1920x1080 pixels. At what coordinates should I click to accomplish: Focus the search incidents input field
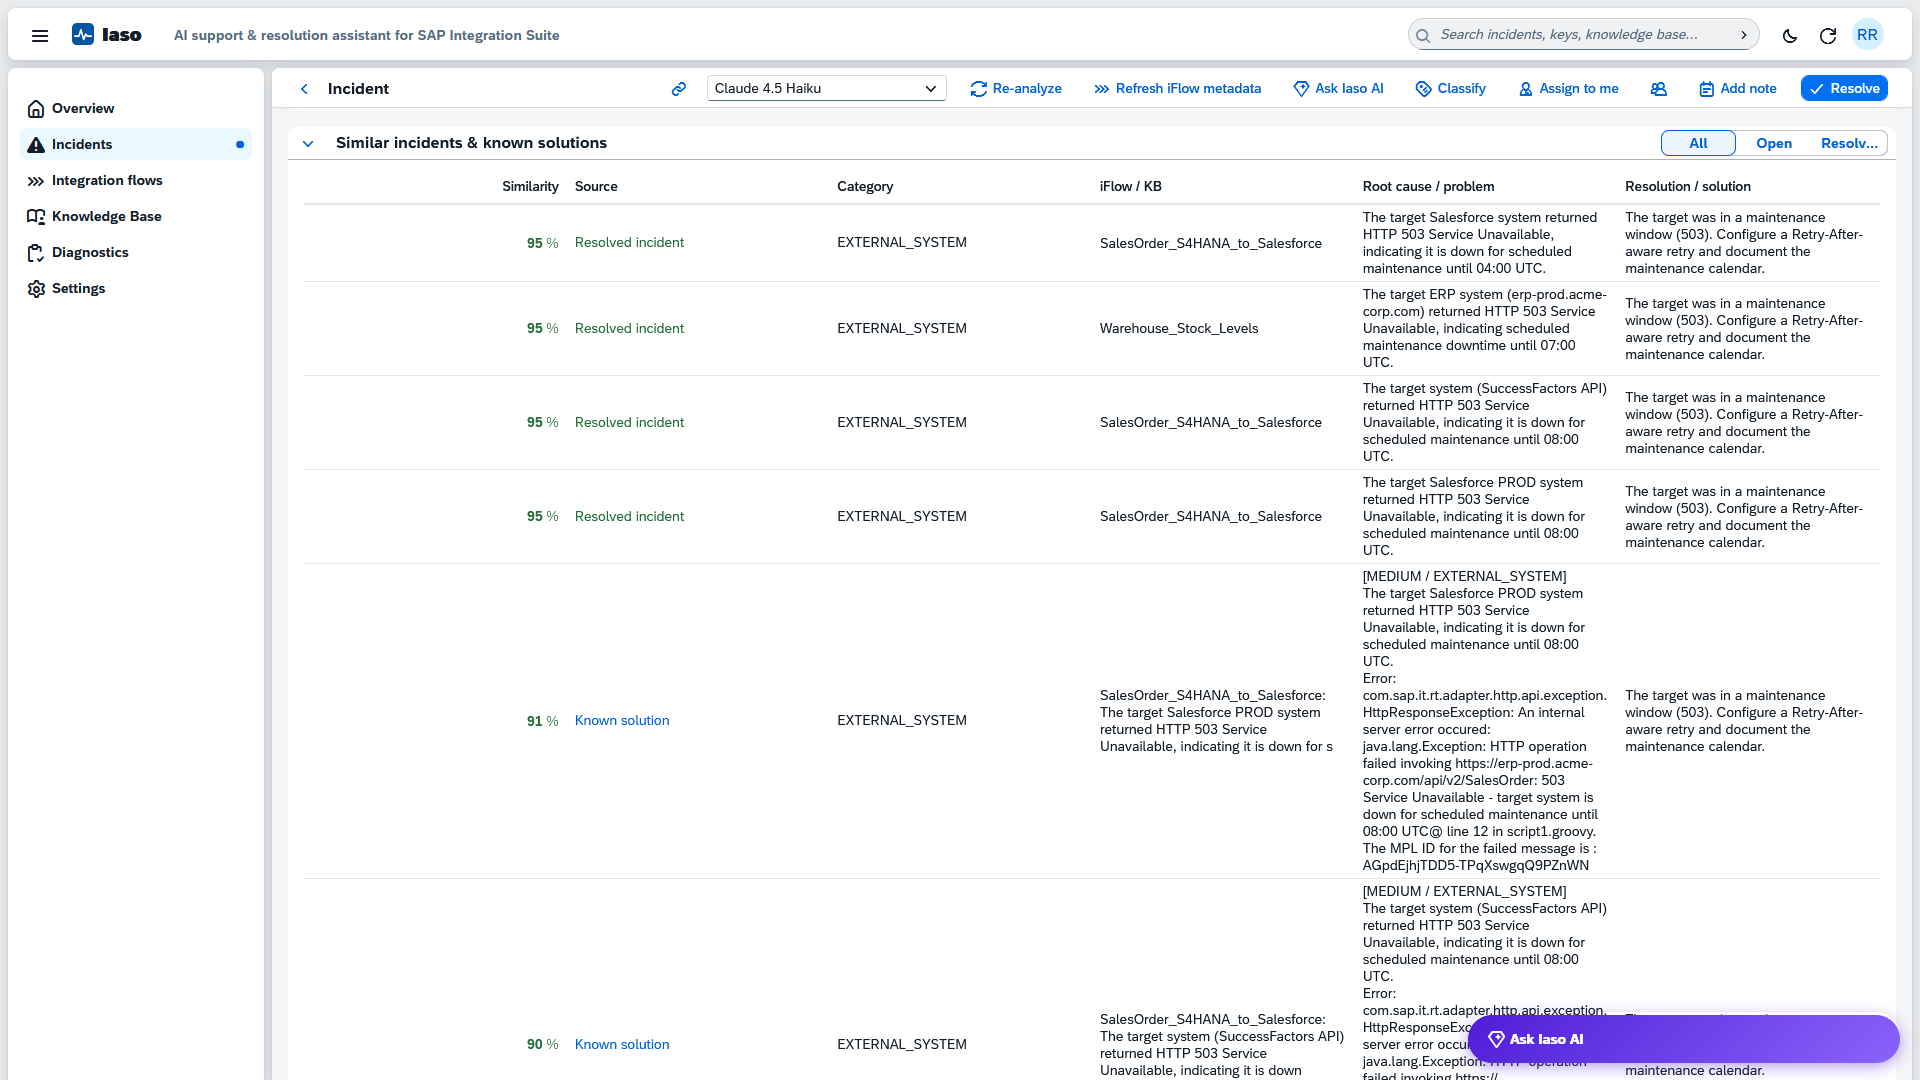coord(1582,35)
